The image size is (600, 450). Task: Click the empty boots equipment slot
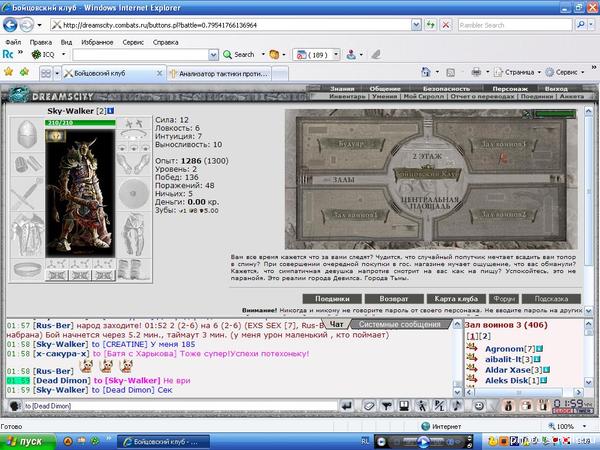134,269
